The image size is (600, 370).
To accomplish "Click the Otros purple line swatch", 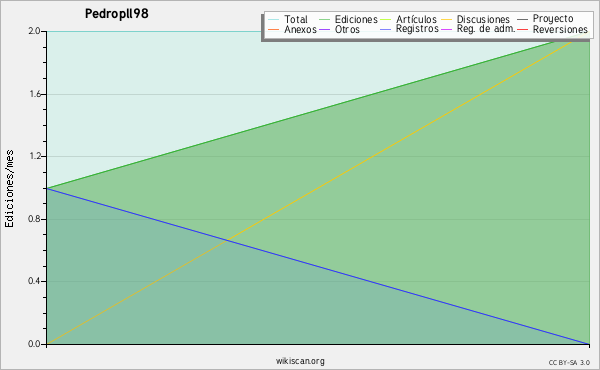I will pyautogui.click(x=324, y=29).
